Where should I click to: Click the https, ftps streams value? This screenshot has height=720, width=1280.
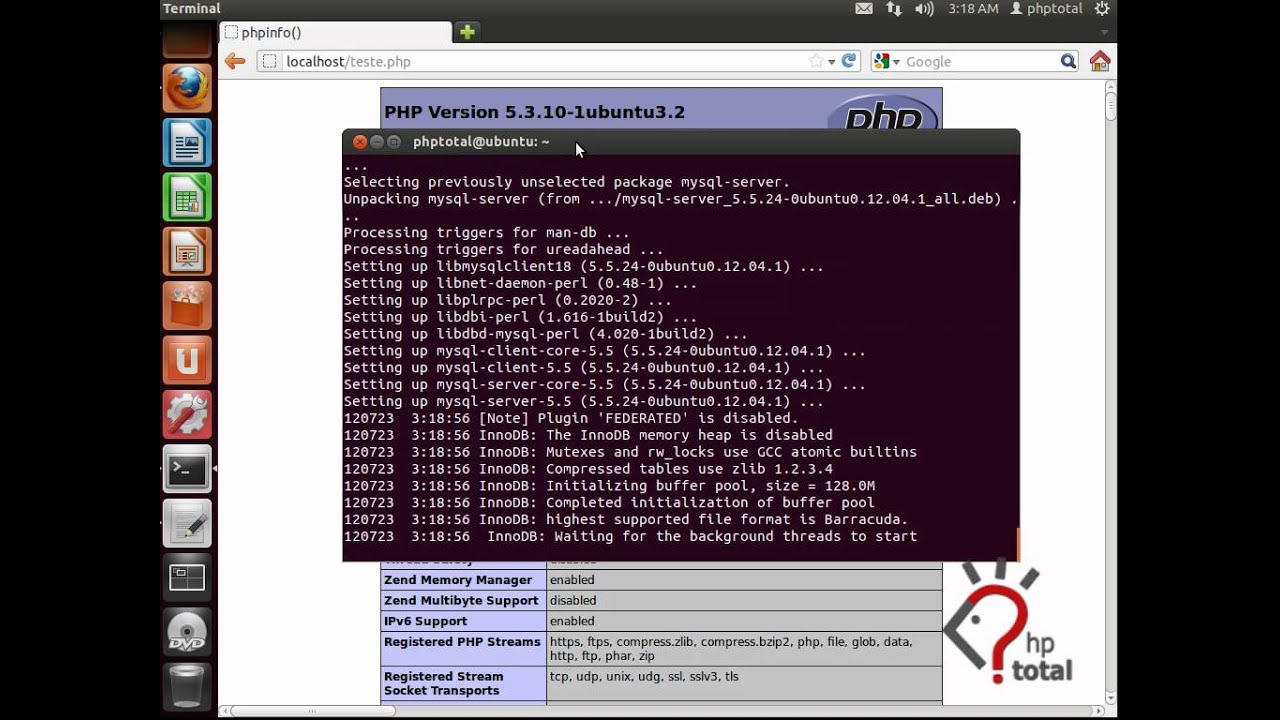[x=730, y=649]
